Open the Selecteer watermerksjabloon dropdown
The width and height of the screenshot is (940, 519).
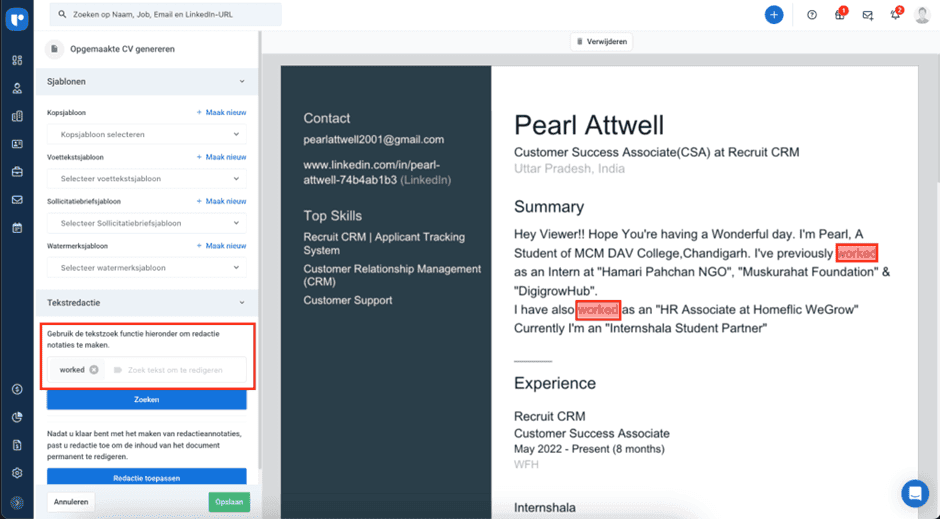[147, 268]
